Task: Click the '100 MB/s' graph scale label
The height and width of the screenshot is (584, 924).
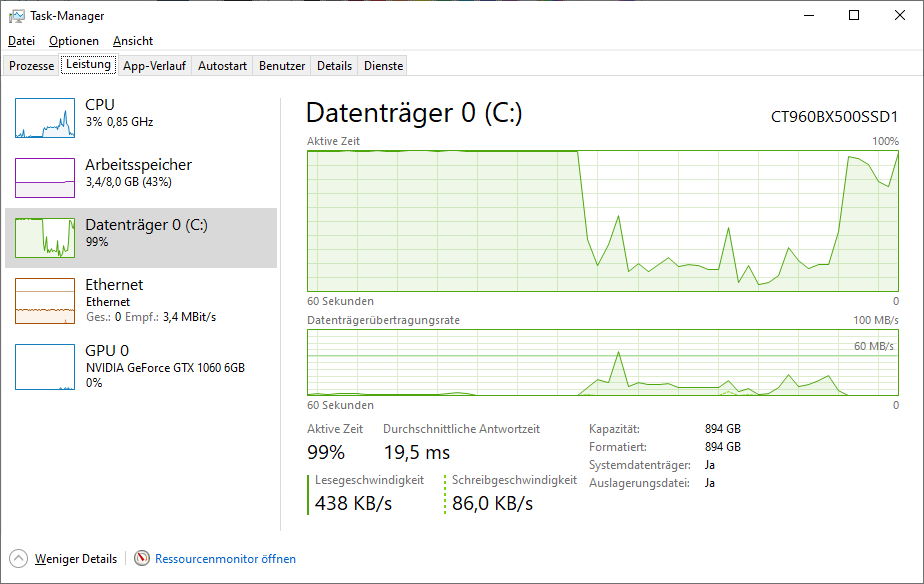Action: point(876,320)
